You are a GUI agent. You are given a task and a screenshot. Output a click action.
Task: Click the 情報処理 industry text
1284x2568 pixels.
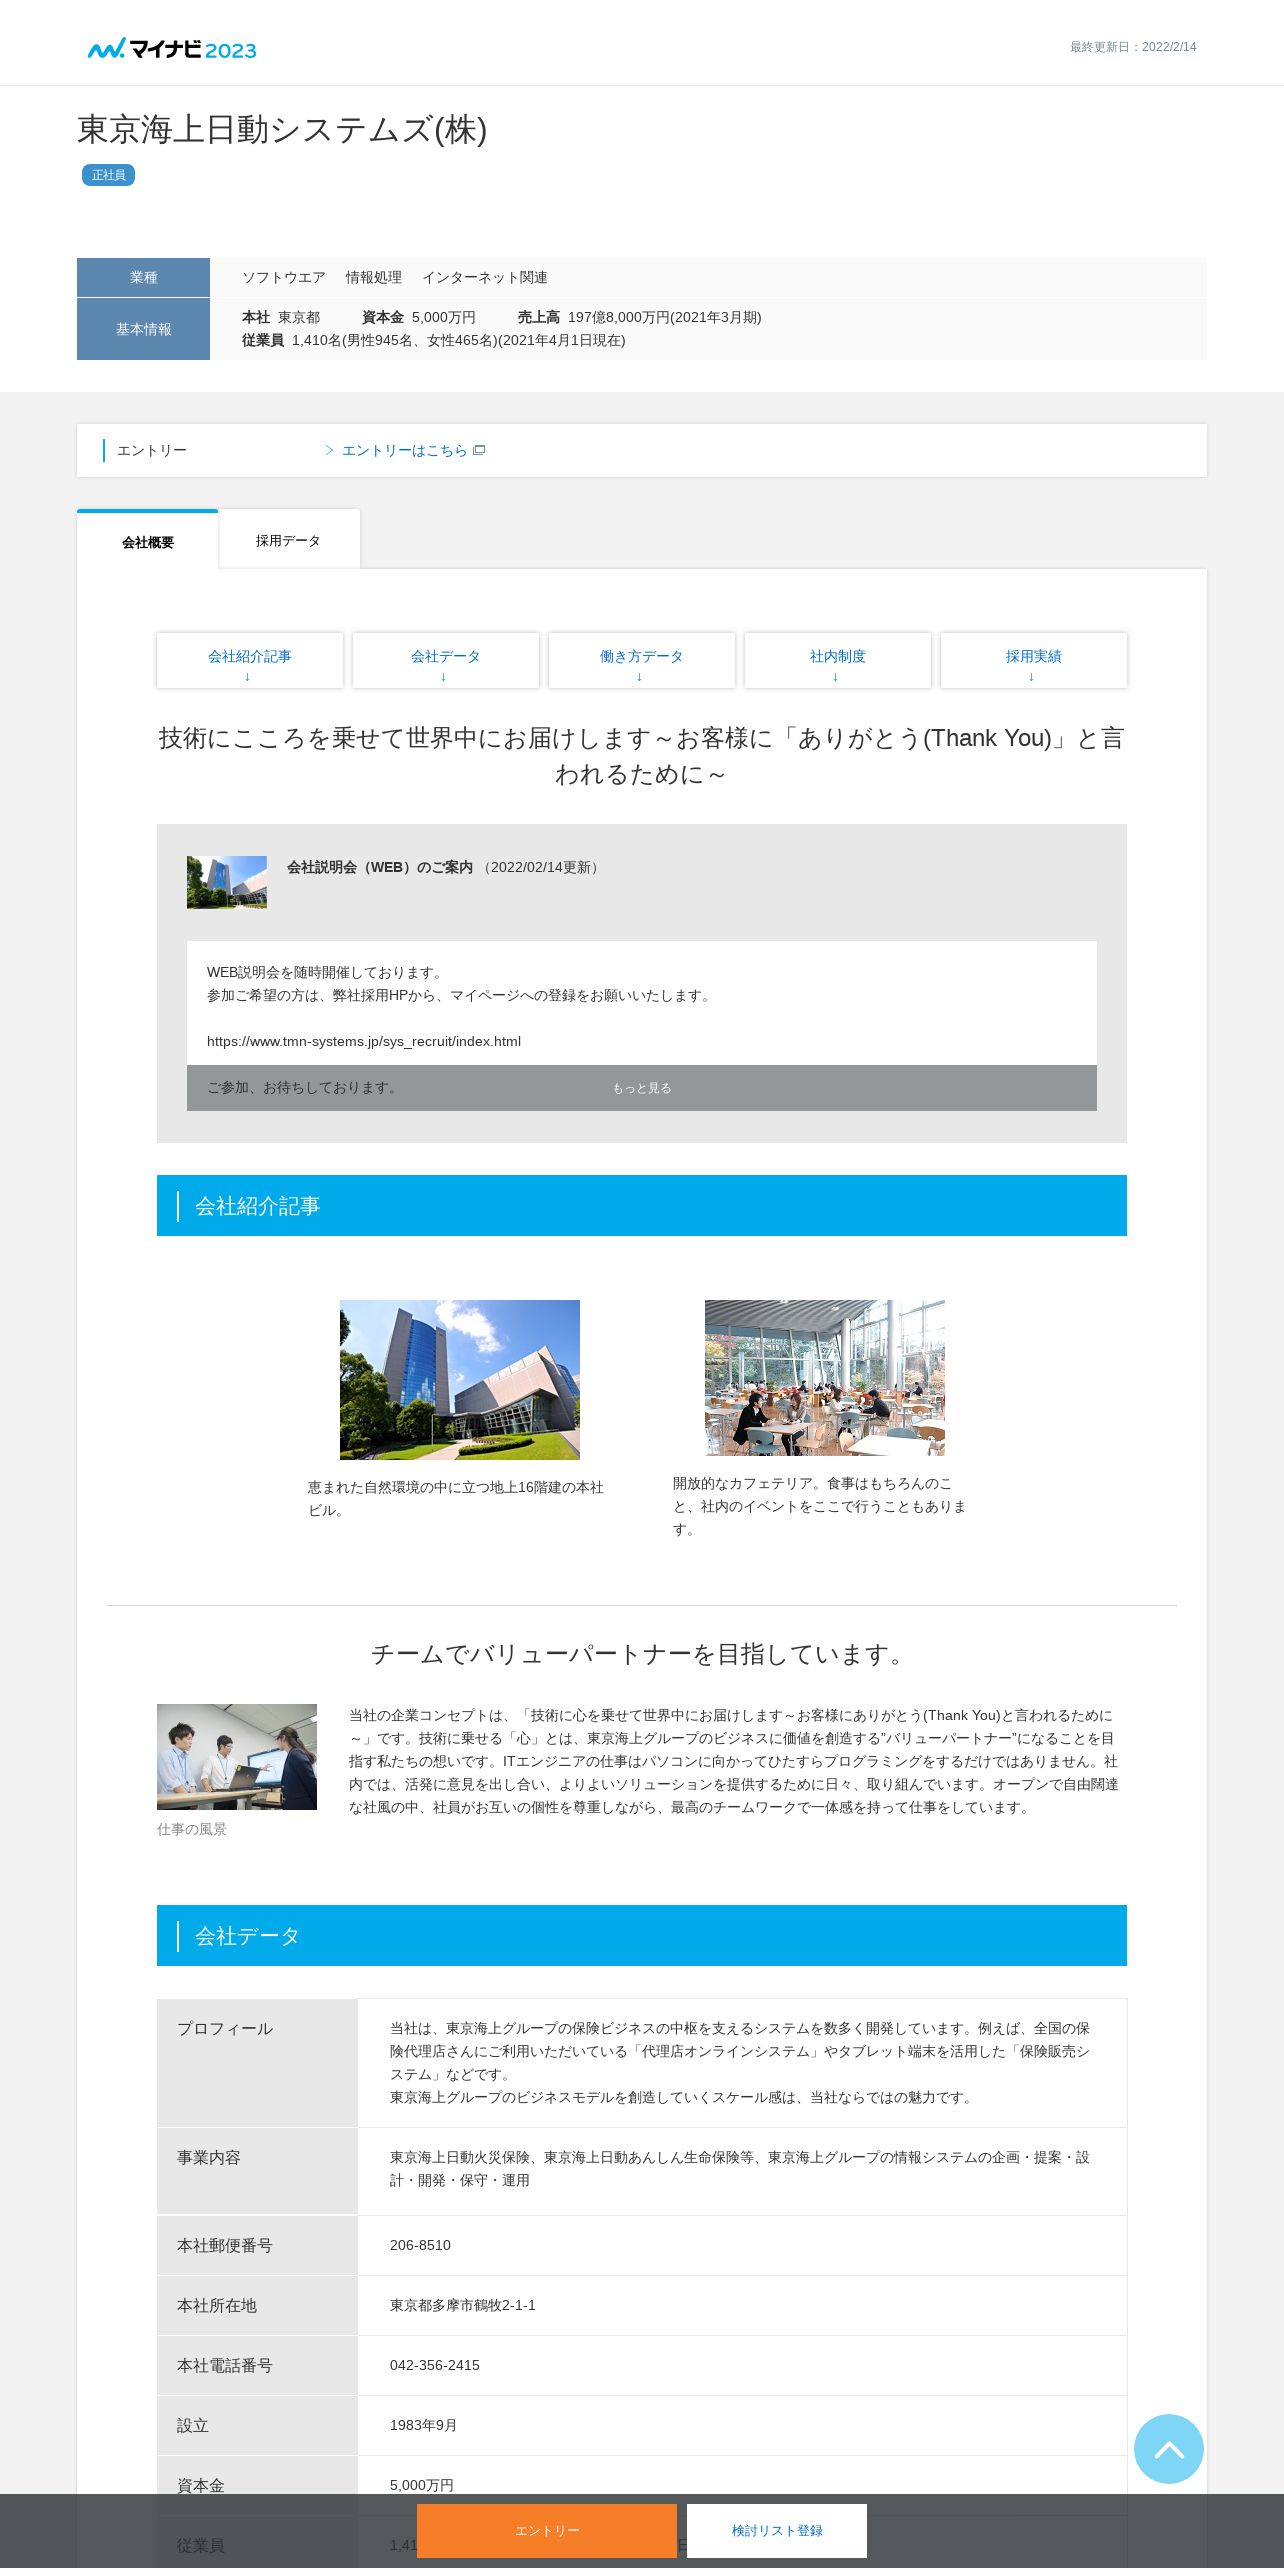(x=374, y=277)
